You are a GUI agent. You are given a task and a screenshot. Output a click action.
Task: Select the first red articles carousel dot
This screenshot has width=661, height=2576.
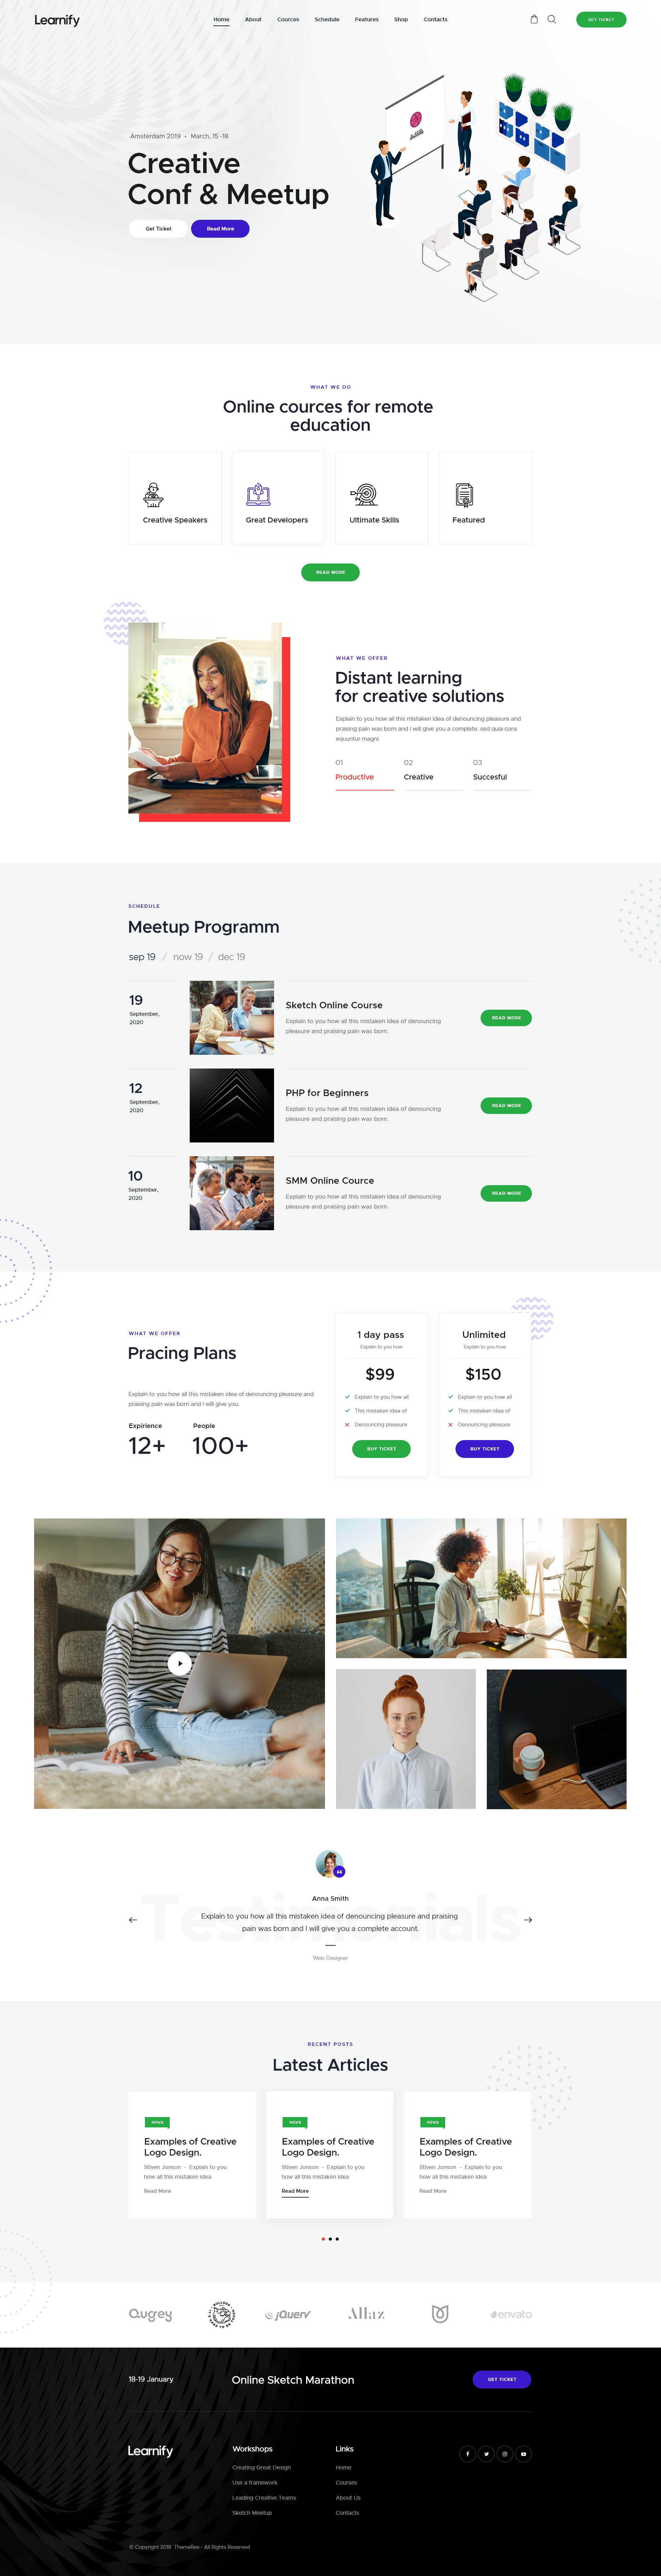(x=323, y=2239)
